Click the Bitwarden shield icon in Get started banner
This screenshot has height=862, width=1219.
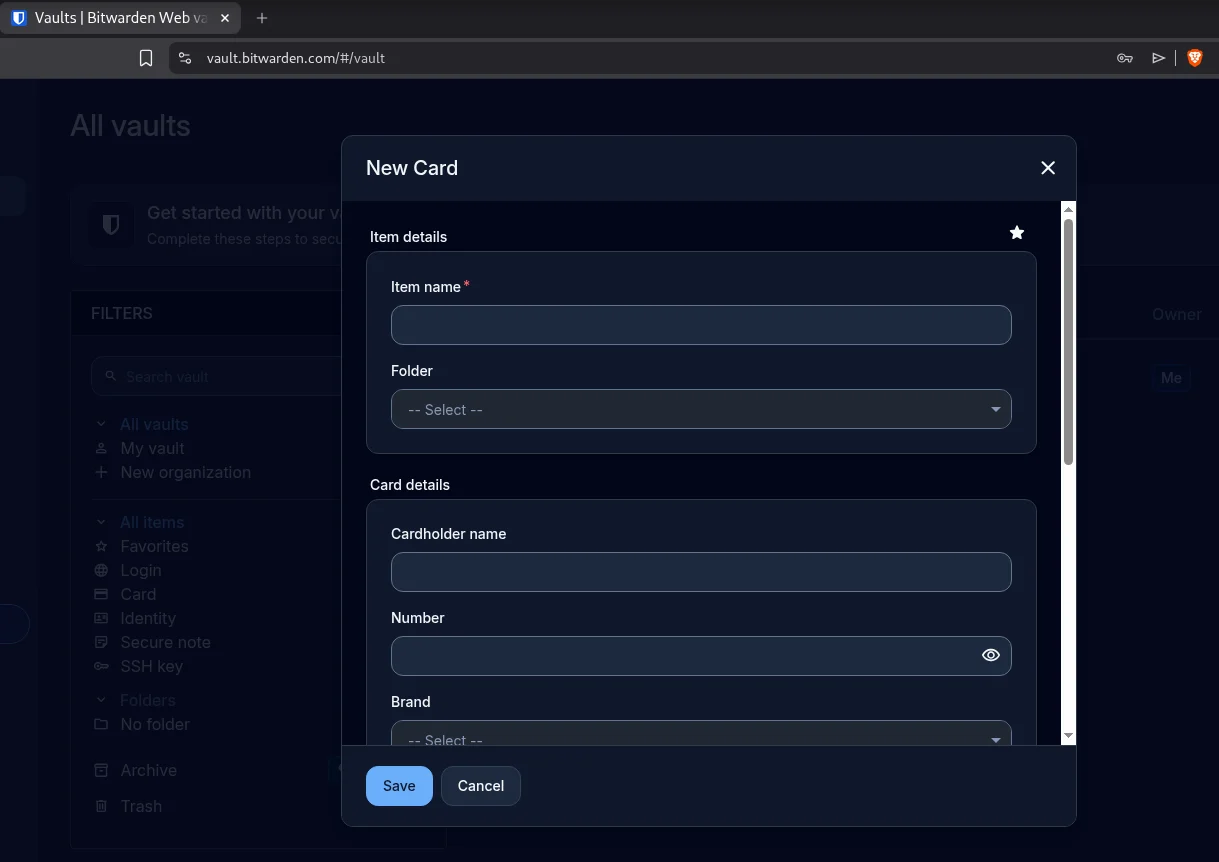(x=111, y=225)
